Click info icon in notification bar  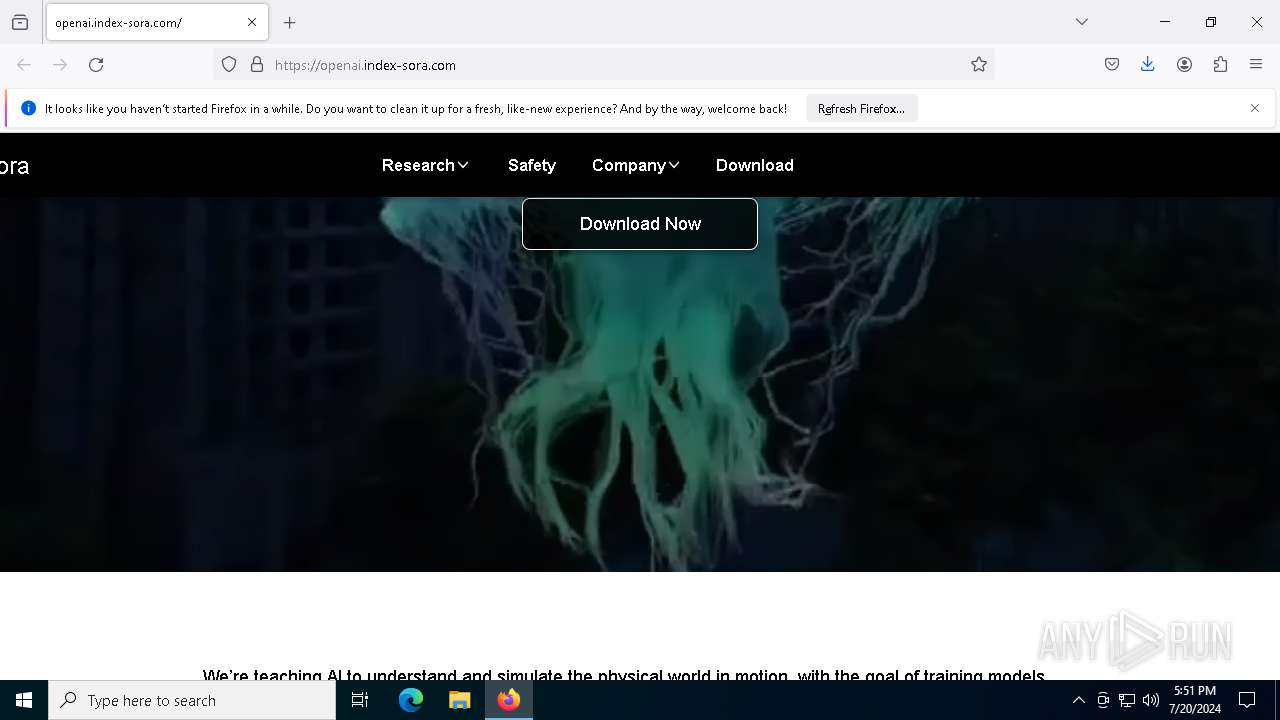[x=28, y=108]
